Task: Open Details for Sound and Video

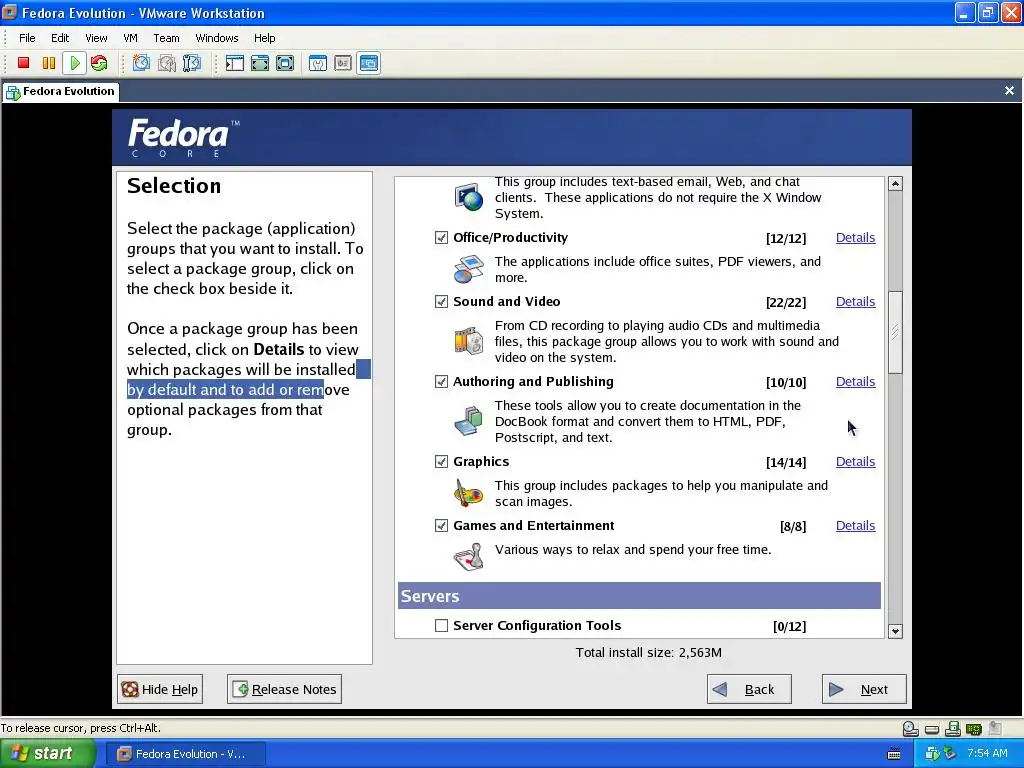Action: [x=856, y=302]
